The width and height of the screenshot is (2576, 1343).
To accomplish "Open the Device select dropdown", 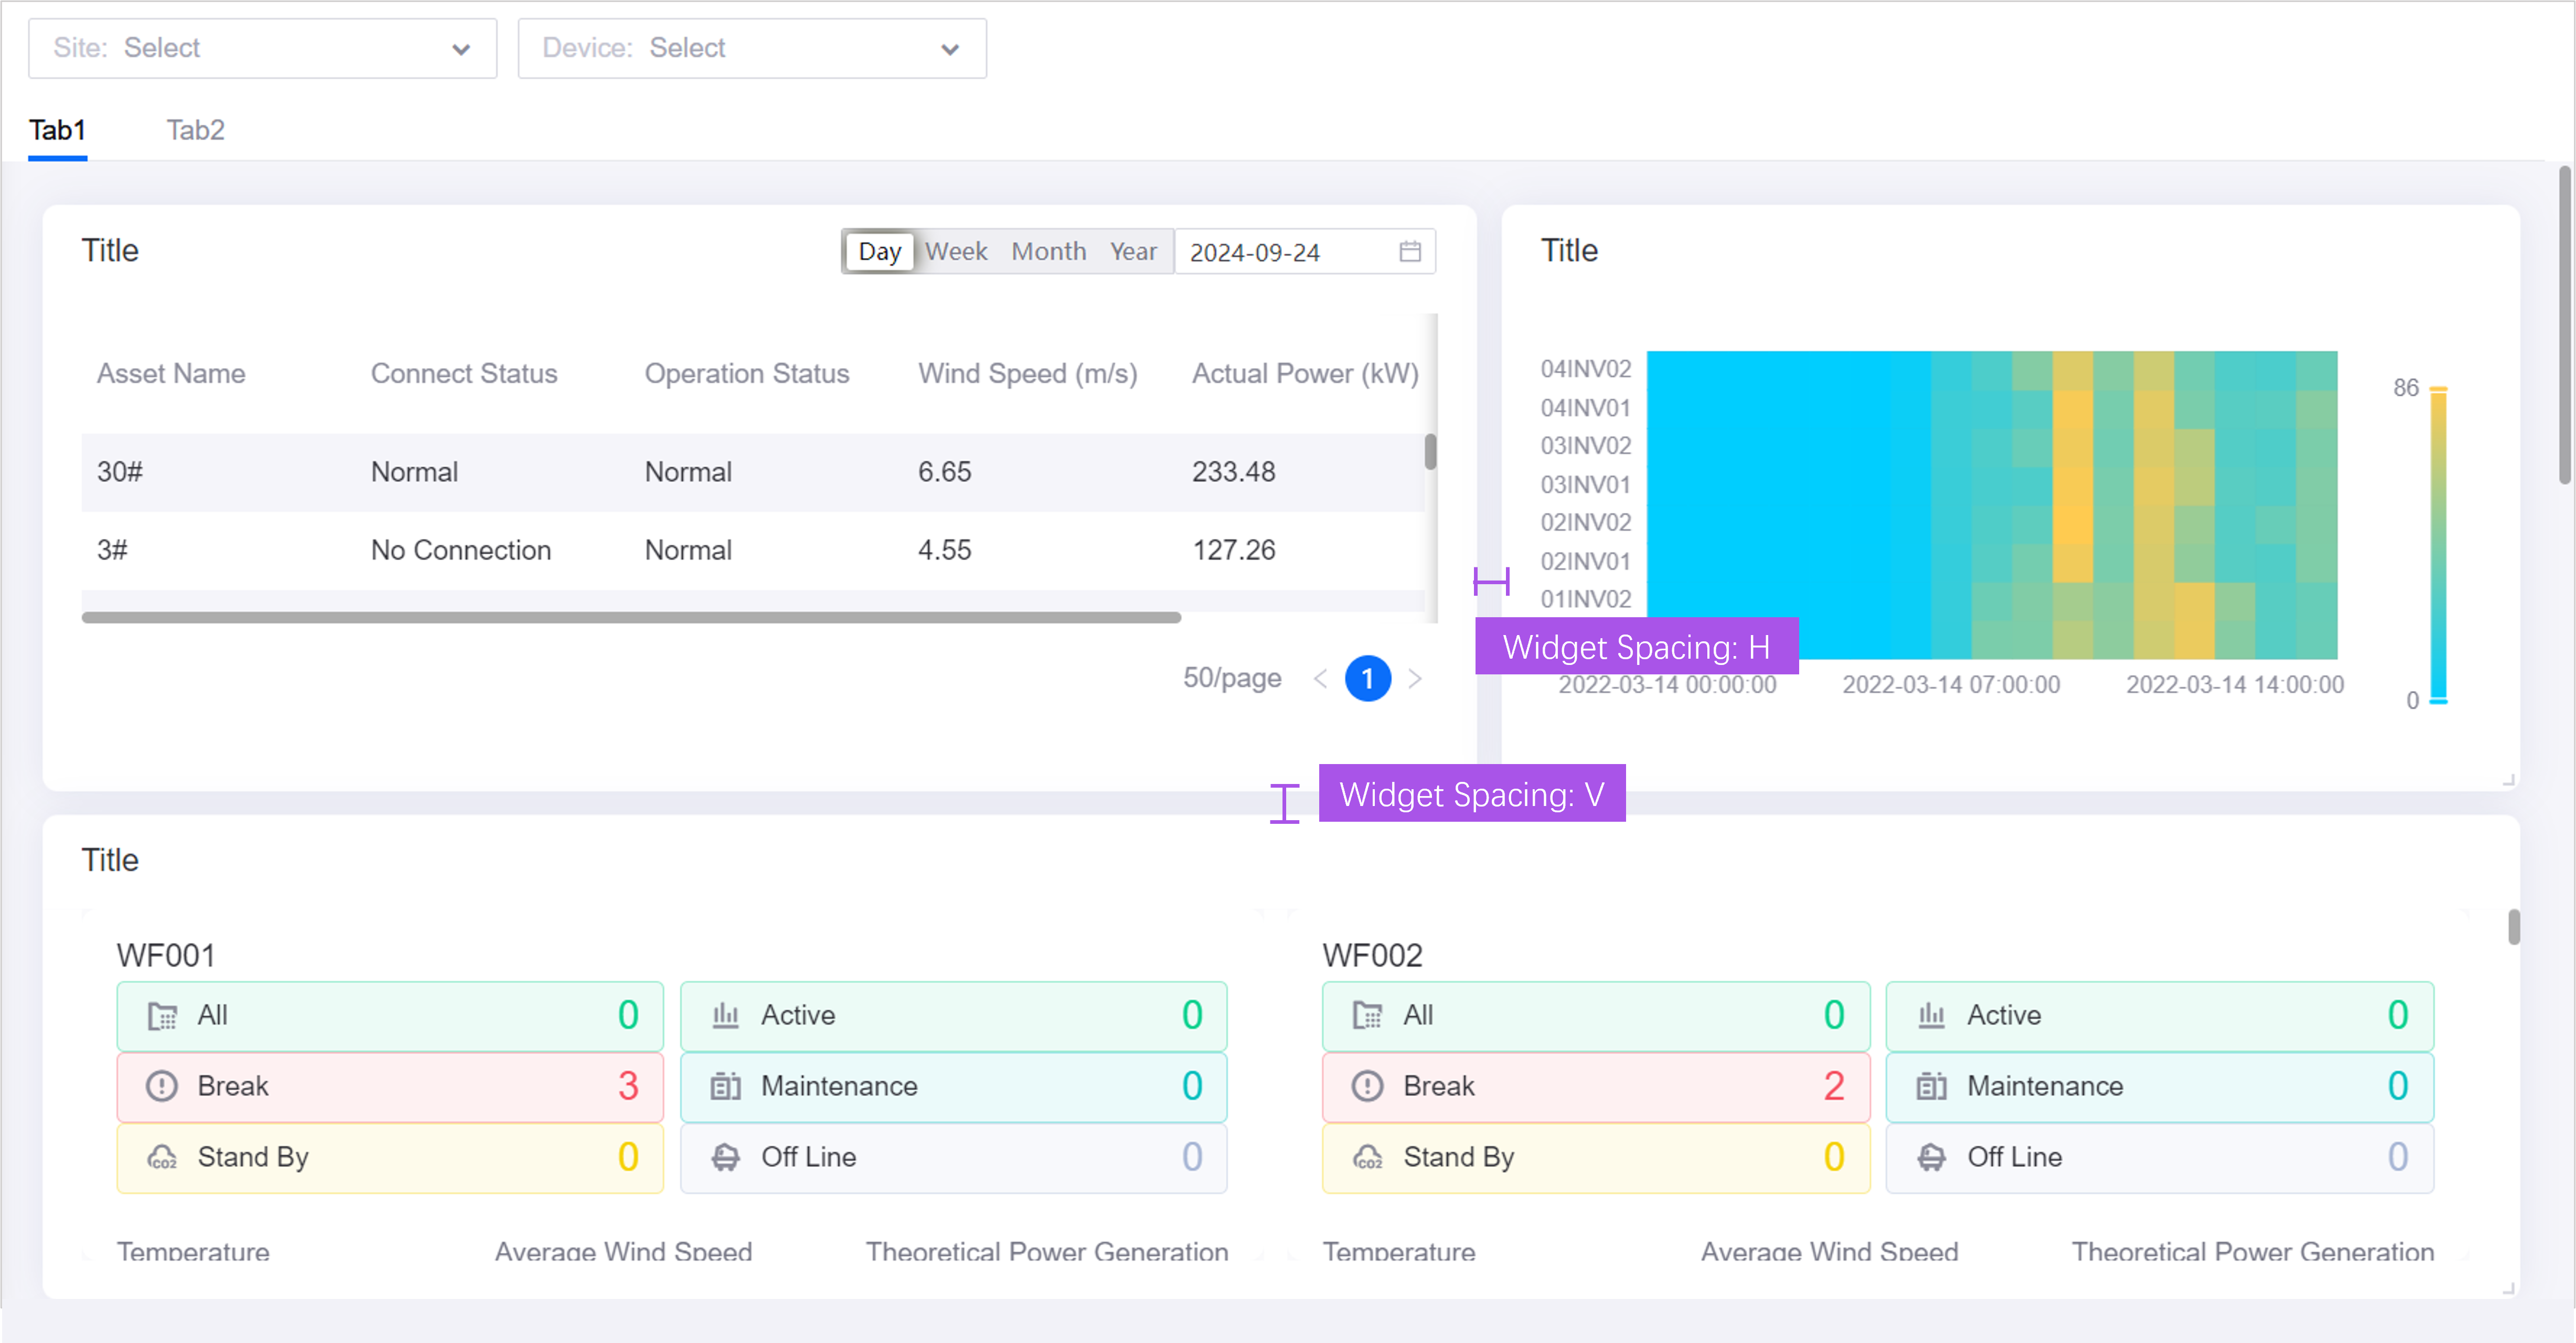I will 752,48.
